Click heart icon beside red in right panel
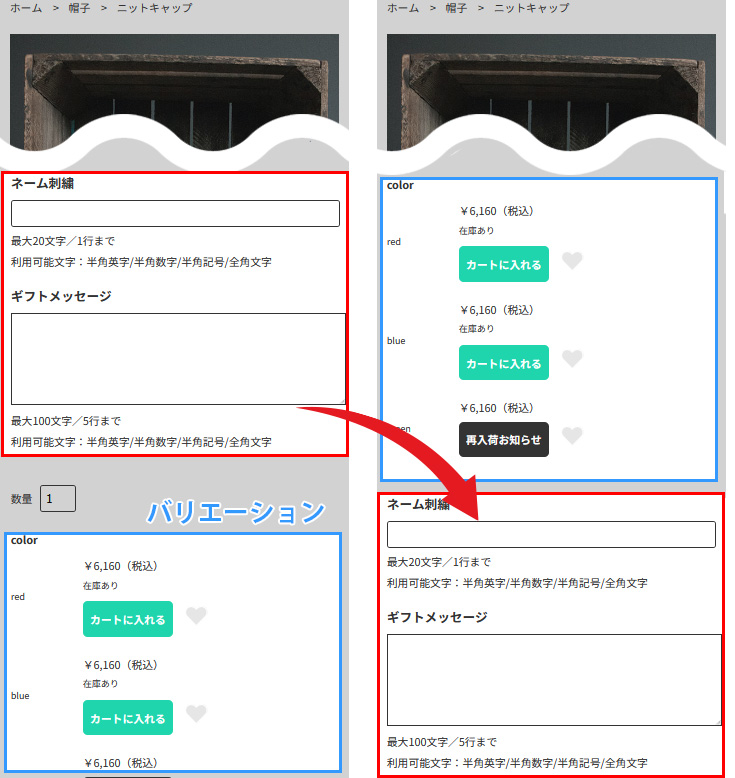 point(572,261)
